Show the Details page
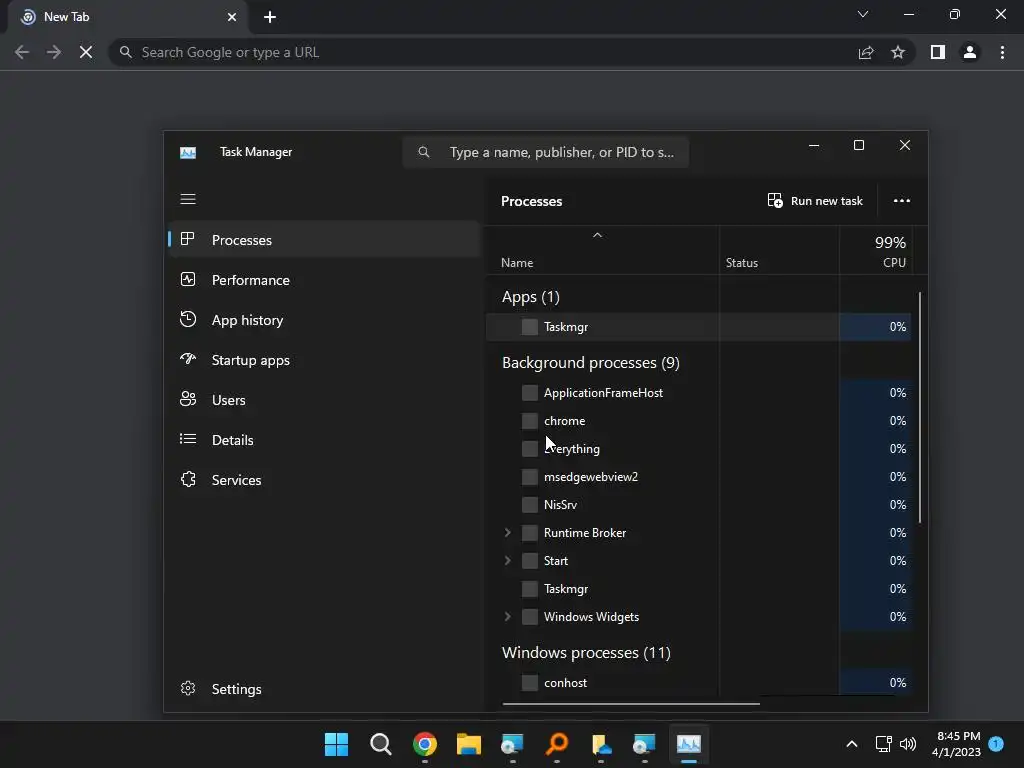The image size is (1024, 768). pos(325,440)
